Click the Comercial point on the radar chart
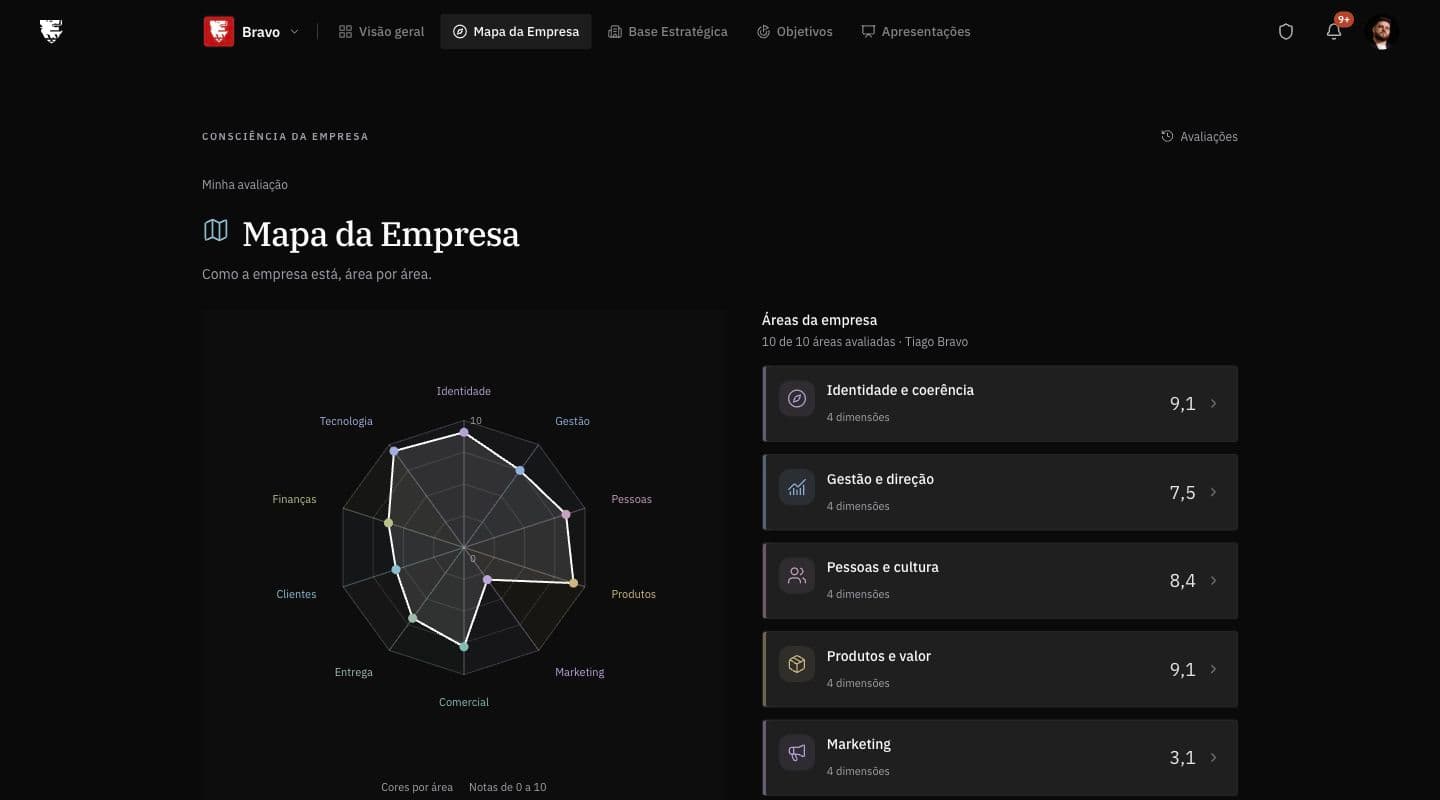The image size is (1440, 800). point(463,647)
